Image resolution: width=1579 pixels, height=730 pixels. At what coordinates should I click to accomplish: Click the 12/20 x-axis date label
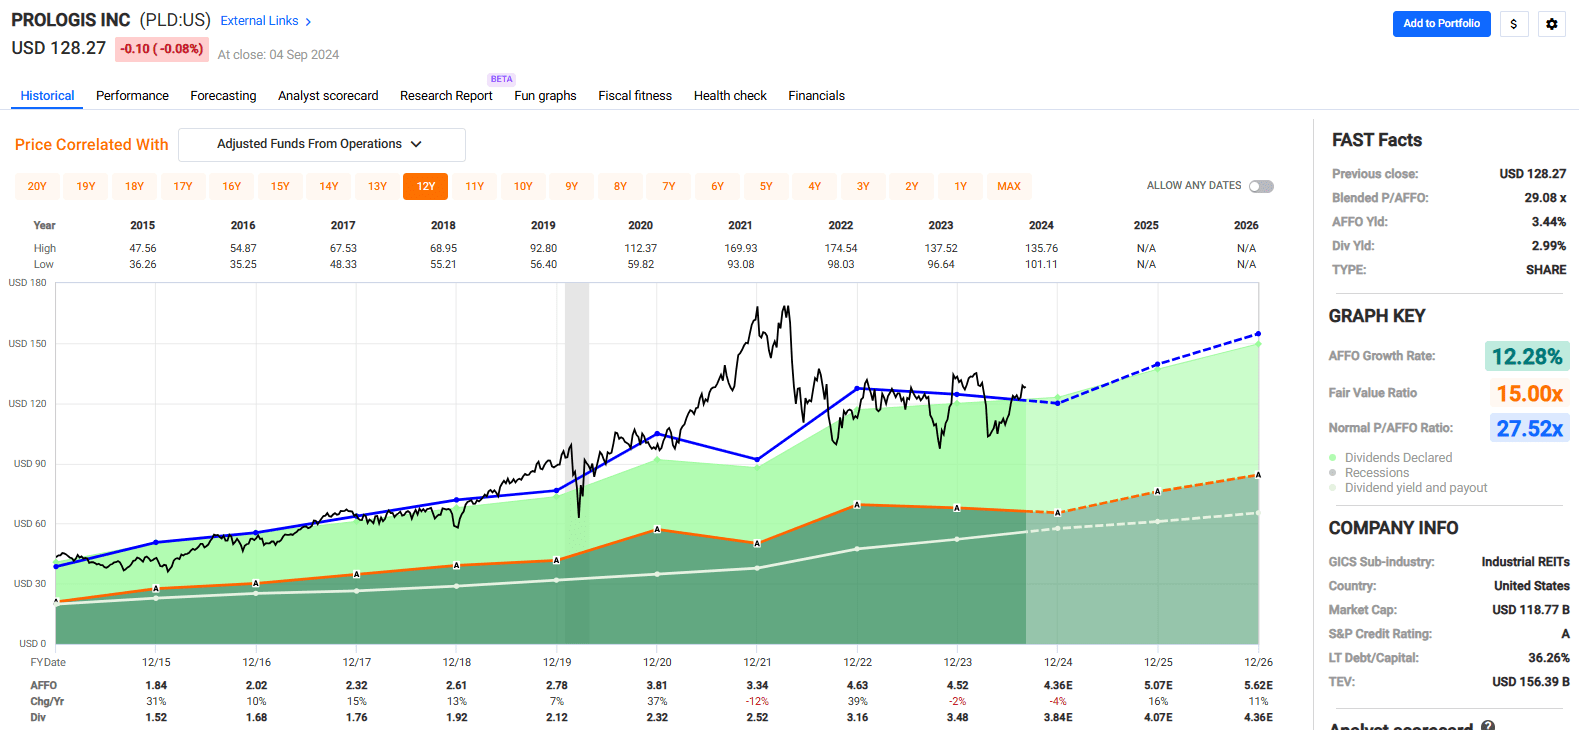point(657,663)
